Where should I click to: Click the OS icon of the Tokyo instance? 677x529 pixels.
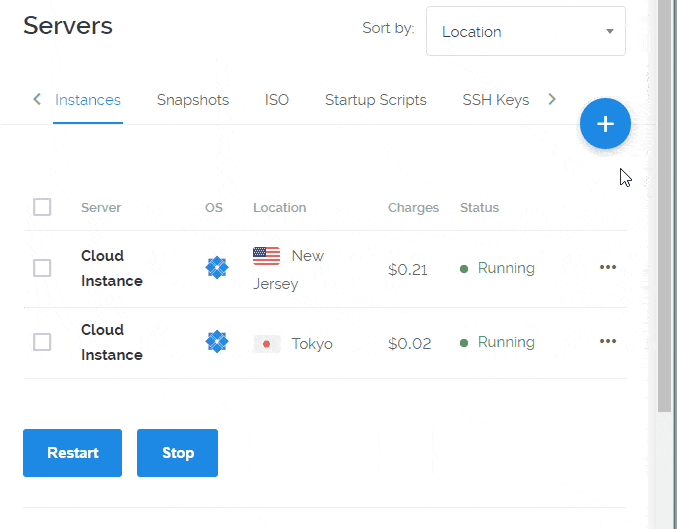217,342
